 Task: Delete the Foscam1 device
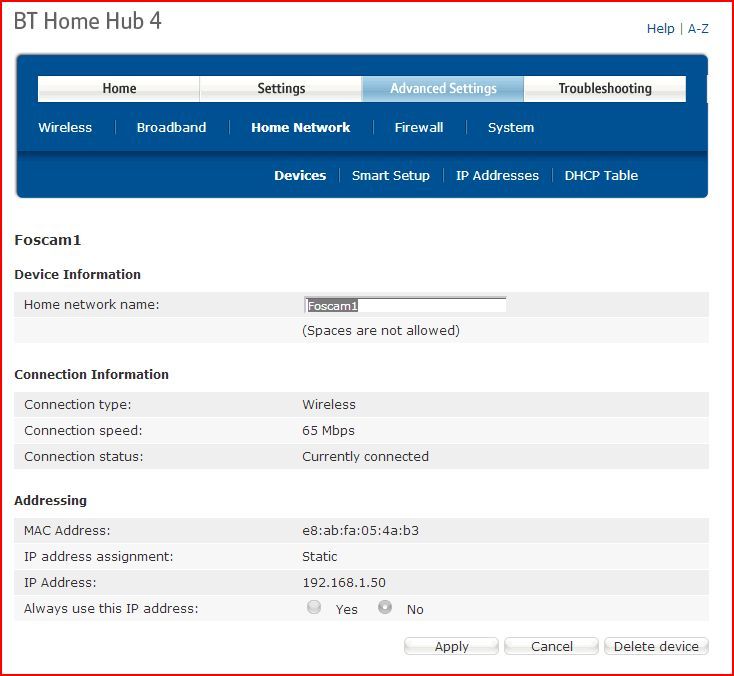[656, 647]
